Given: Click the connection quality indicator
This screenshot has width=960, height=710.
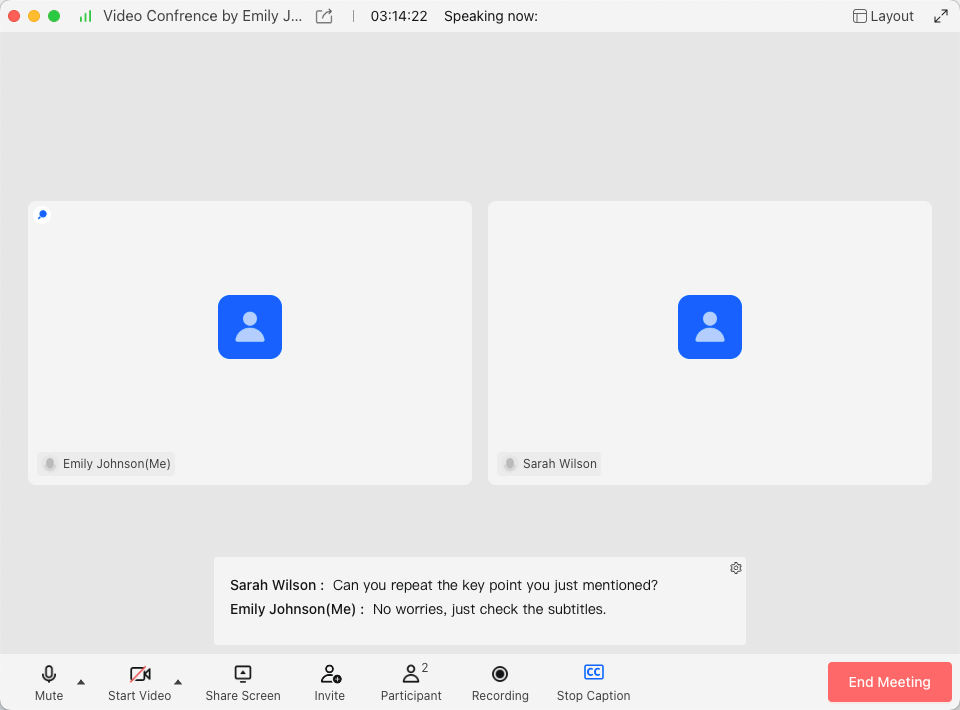Looking at the screenshot, I should click(x=84, y=16).
